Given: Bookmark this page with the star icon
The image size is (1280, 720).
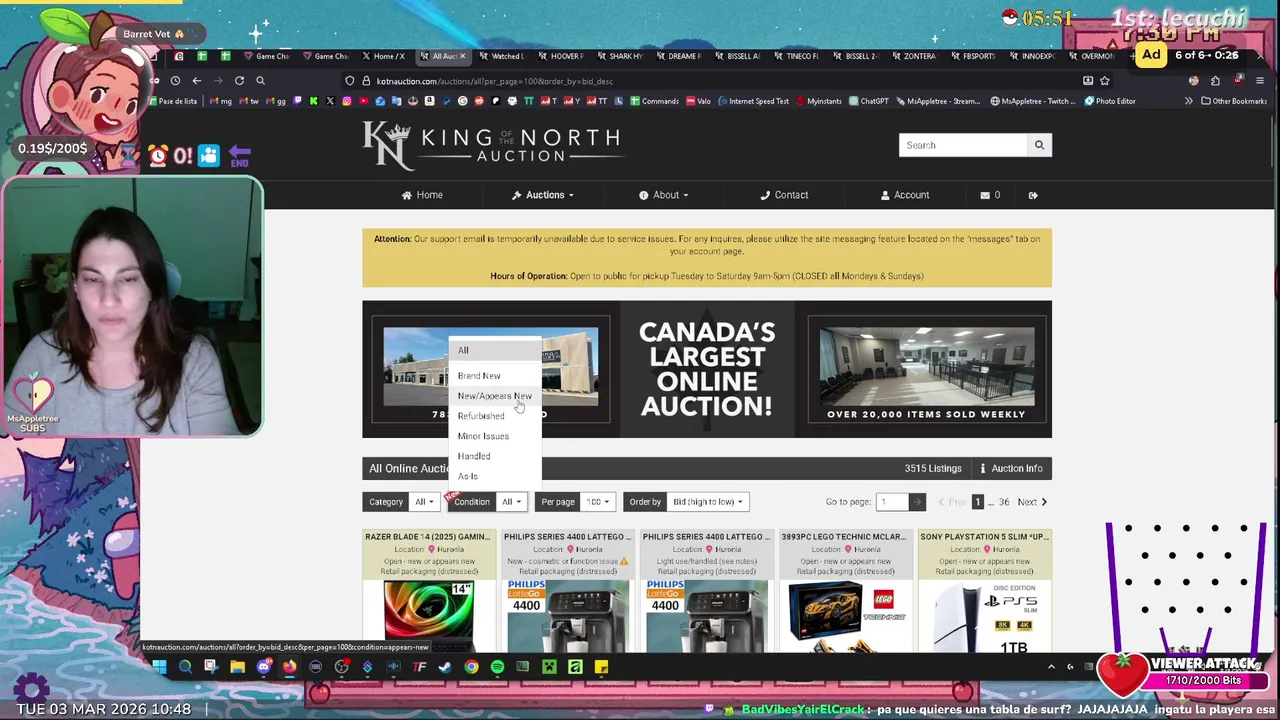Looking at the screenshot, I should tap(1105, 81).
